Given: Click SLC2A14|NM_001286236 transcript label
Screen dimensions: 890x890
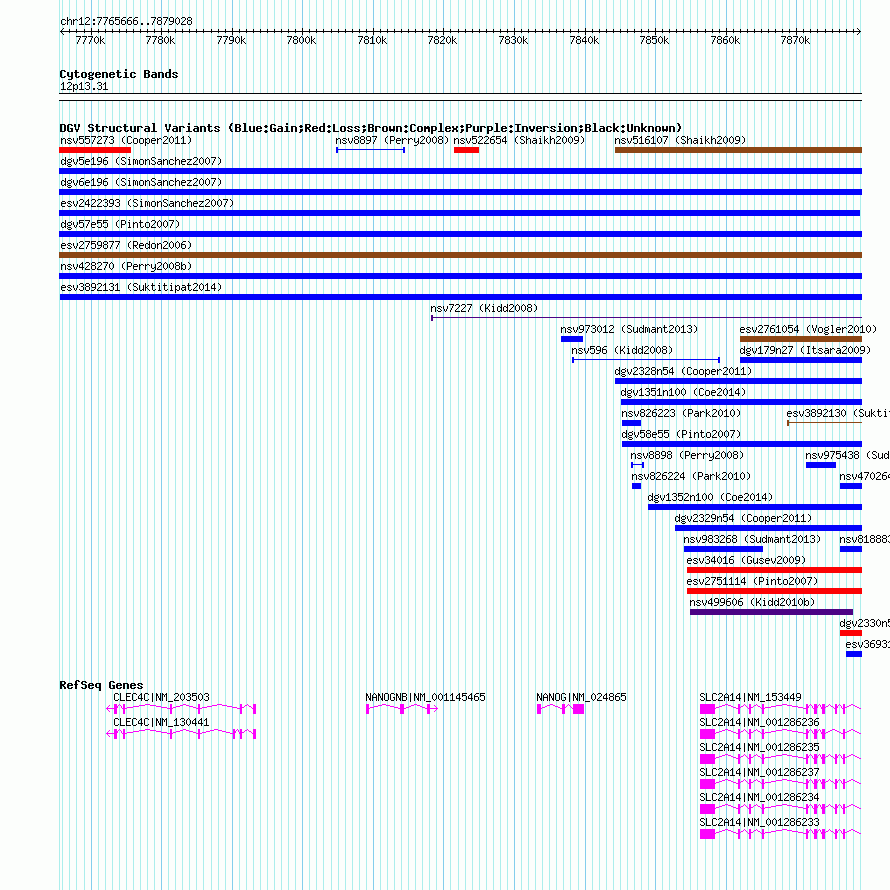Looking at the screenshot, I should pos(759,722).
